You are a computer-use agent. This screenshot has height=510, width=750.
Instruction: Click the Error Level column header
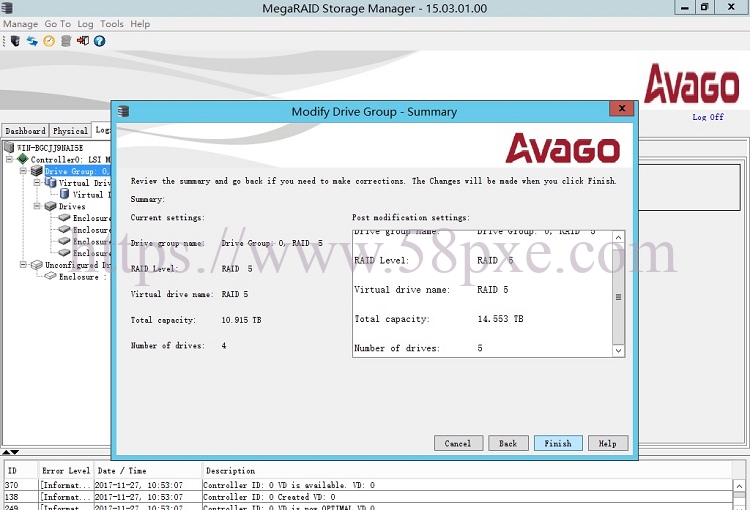[x=66, y=471]
